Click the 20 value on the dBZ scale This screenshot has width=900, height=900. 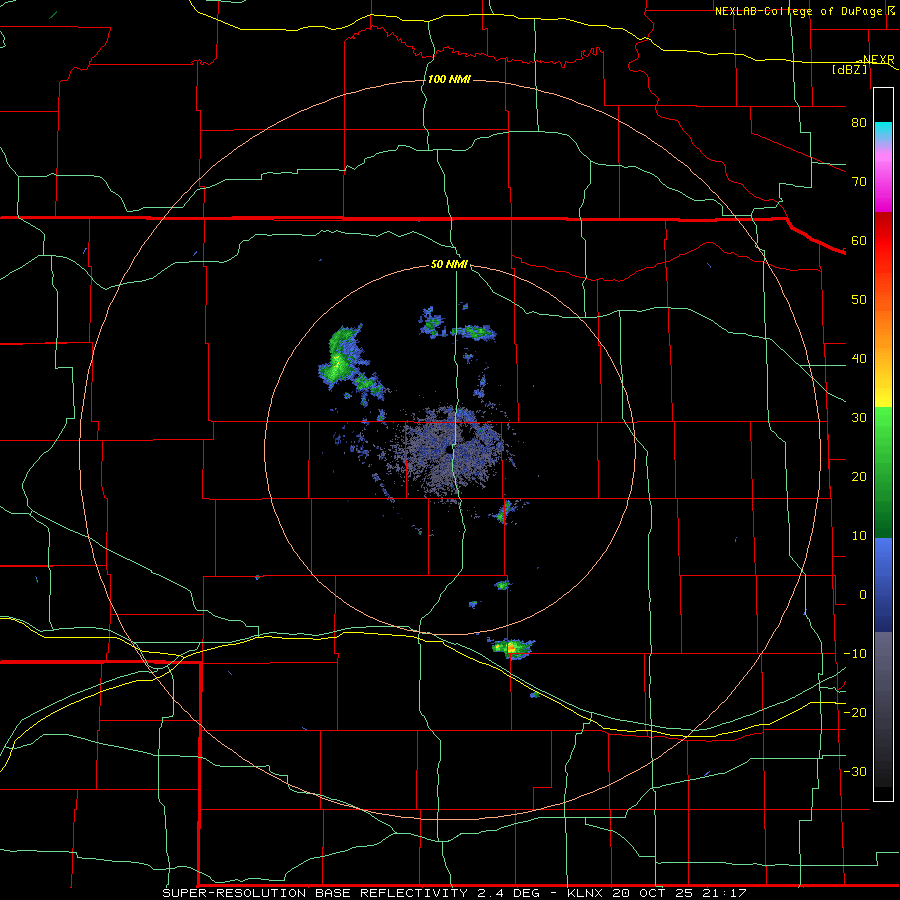click(x=859, y=477)
